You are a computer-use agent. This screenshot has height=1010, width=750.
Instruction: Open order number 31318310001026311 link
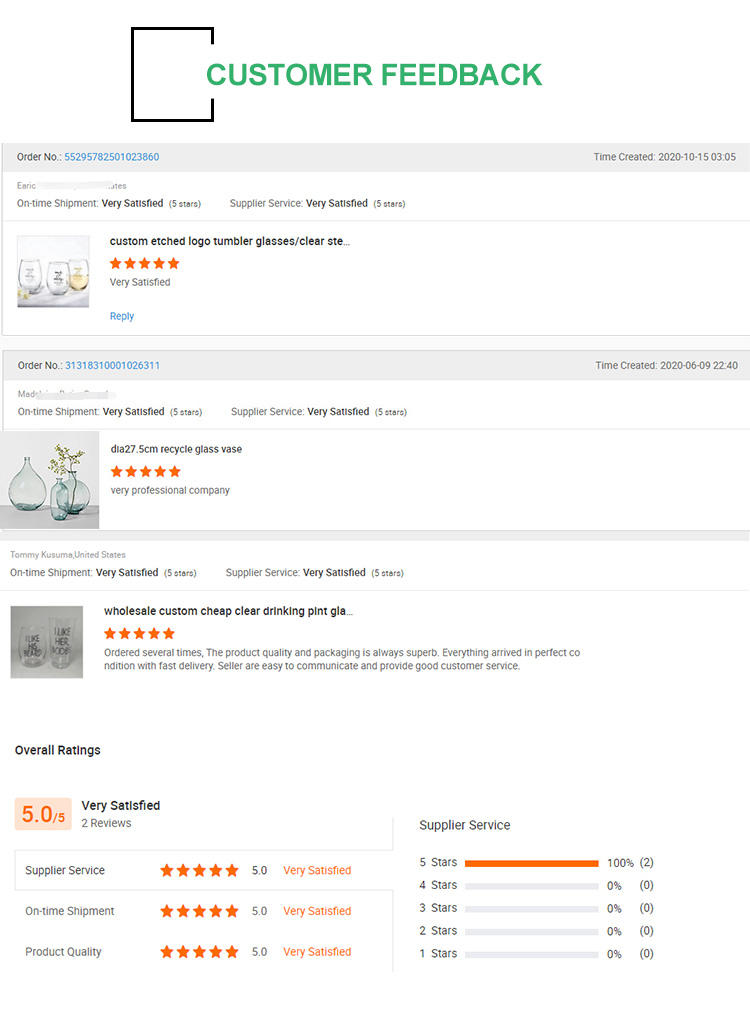pos(112,365)
